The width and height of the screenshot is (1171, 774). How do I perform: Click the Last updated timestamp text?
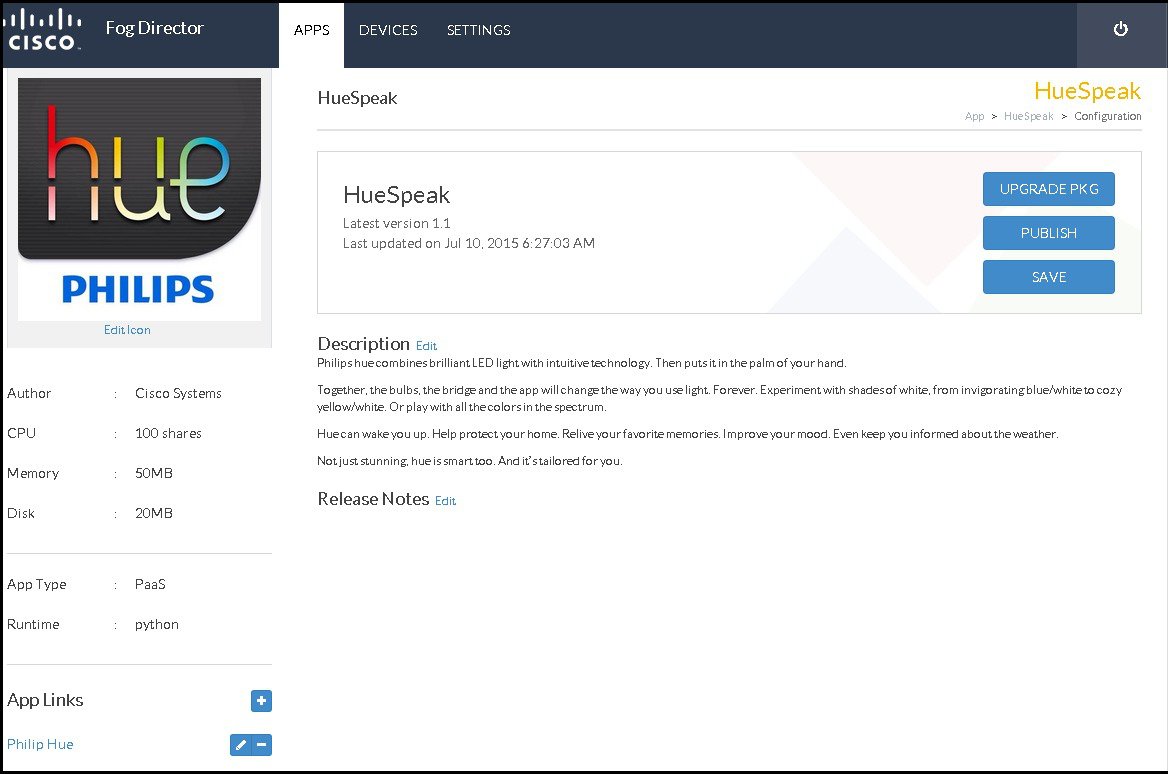coord(470,244)
